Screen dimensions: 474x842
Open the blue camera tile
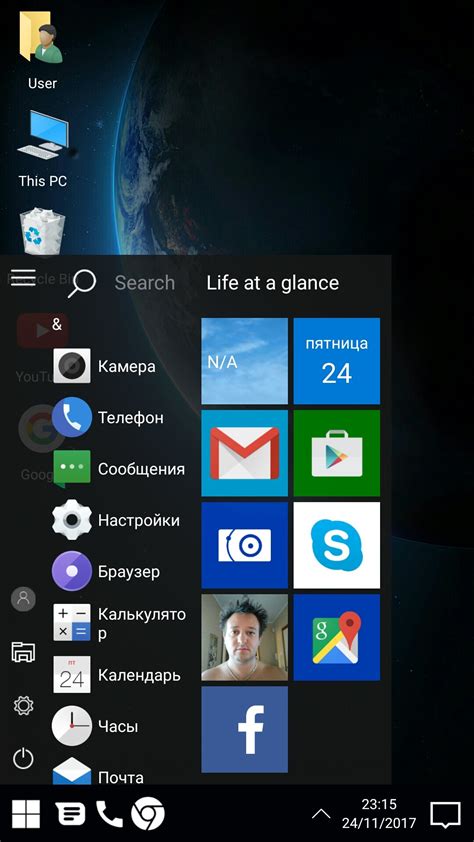[244, 545]
